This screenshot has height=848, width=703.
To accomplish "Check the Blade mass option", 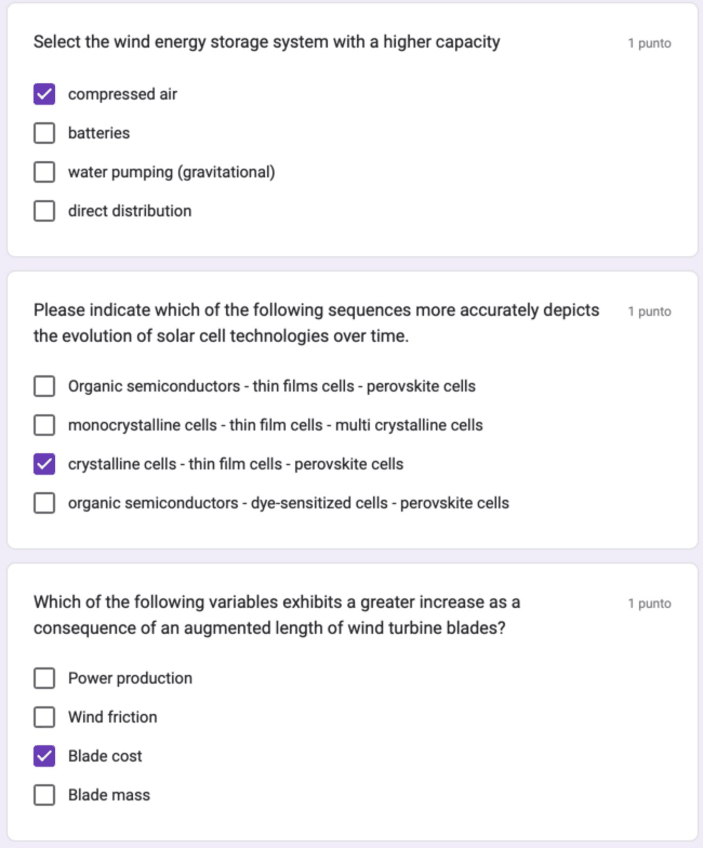I will [44, 795].
